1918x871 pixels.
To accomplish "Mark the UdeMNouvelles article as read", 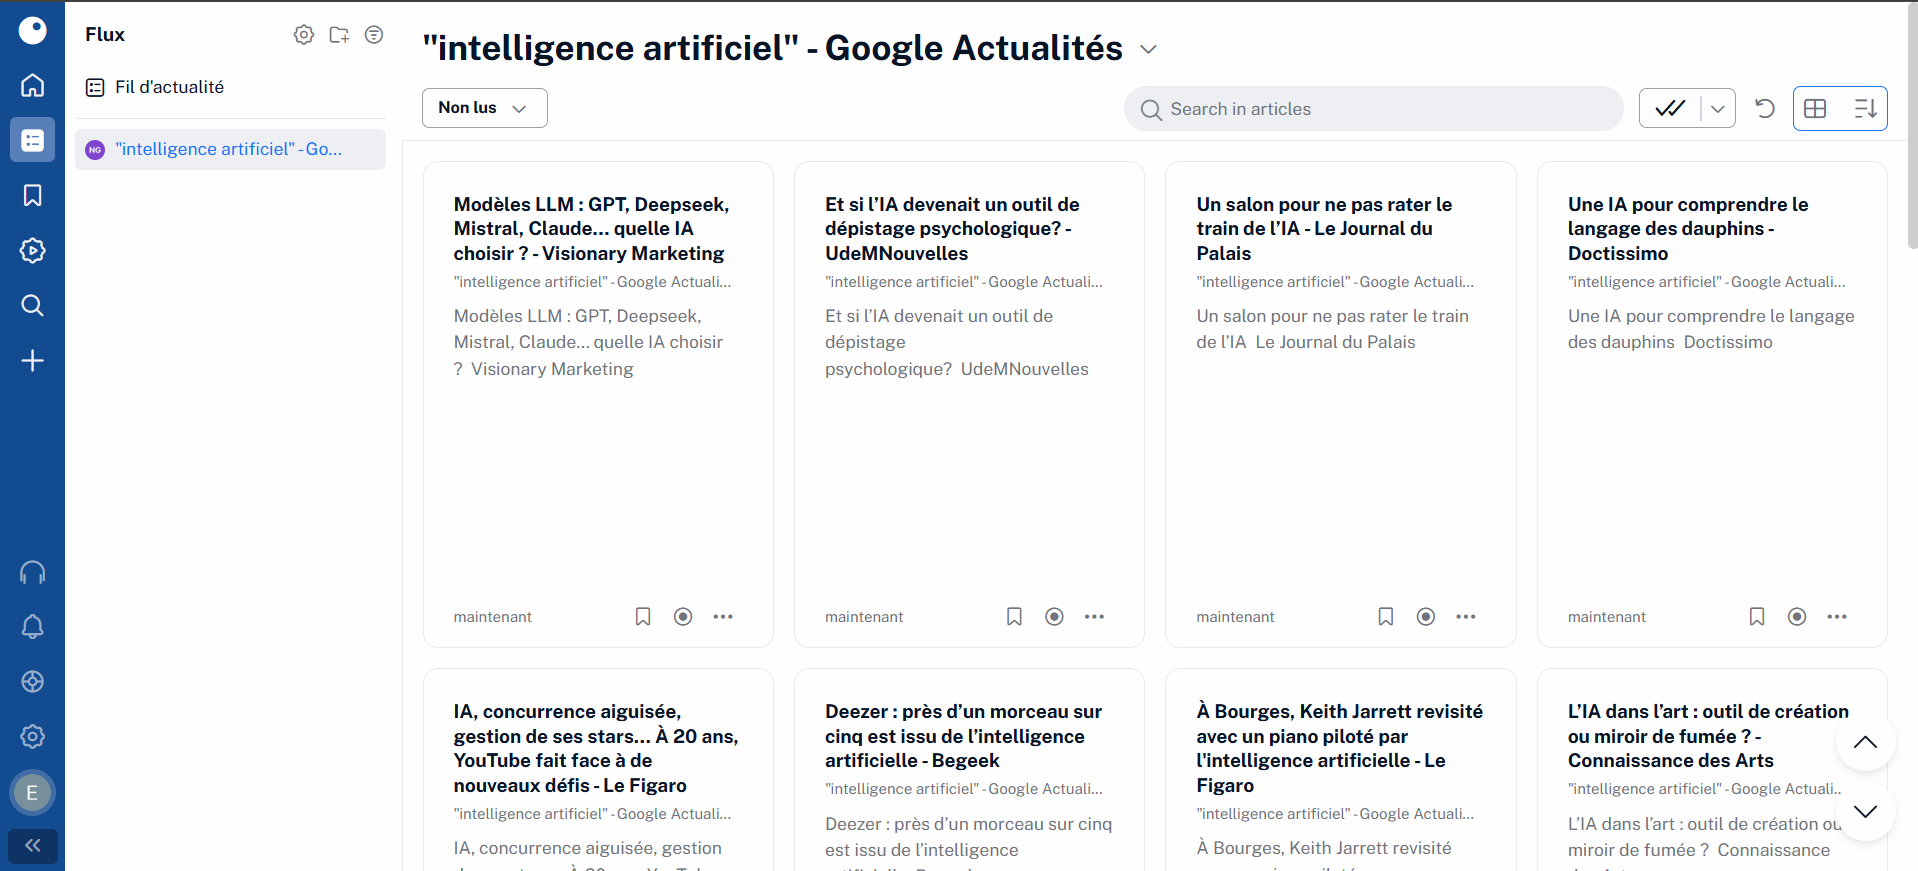I will pos(1054,617).
